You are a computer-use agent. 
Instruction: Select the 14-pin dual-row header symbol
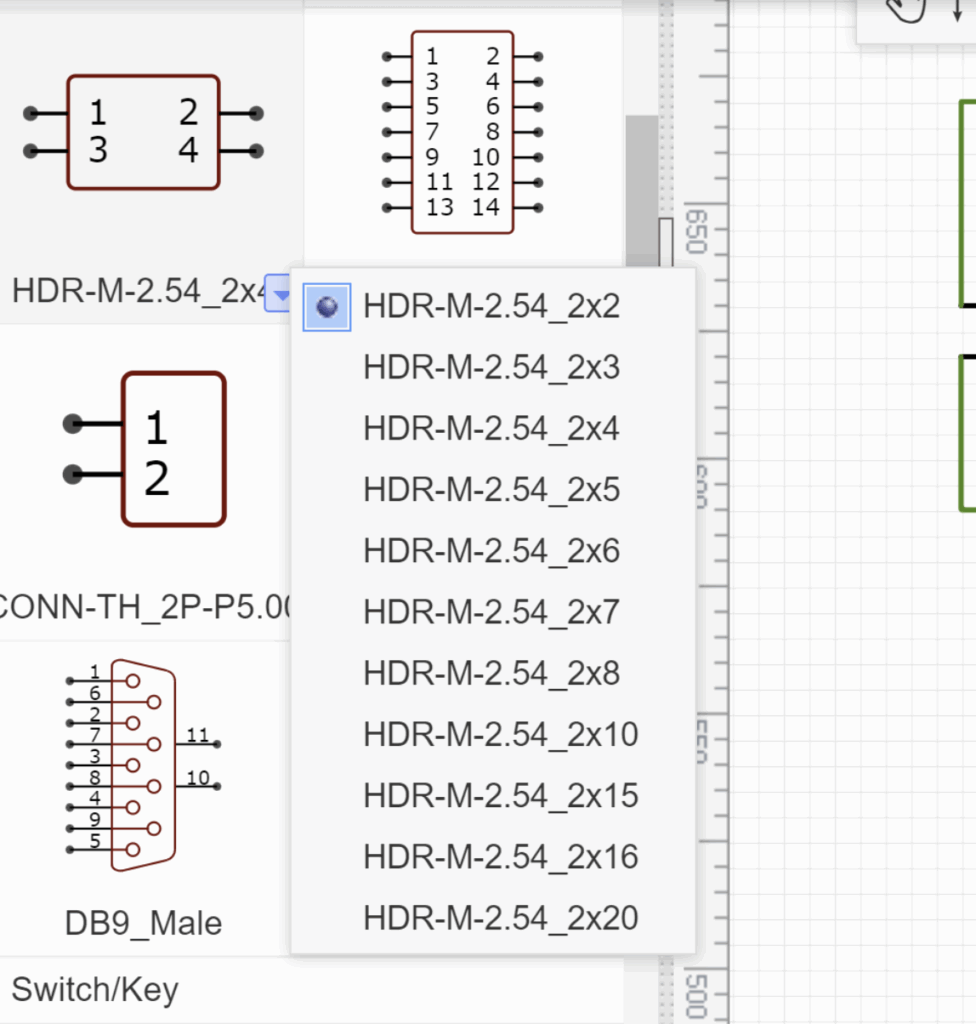pyautogui.click(x=460, y=130)
